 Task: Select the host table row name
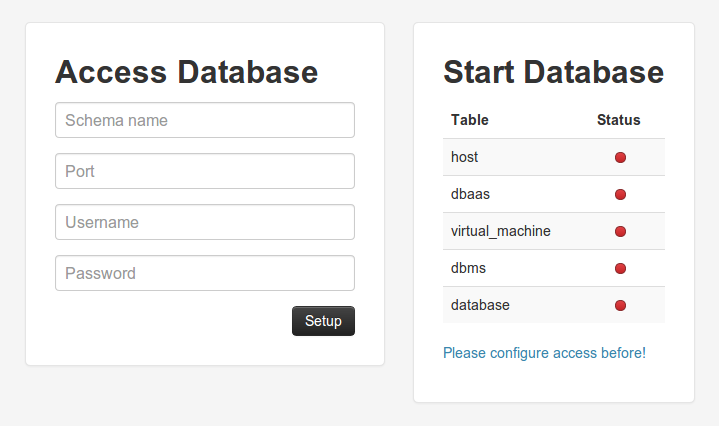pos(464,157)
